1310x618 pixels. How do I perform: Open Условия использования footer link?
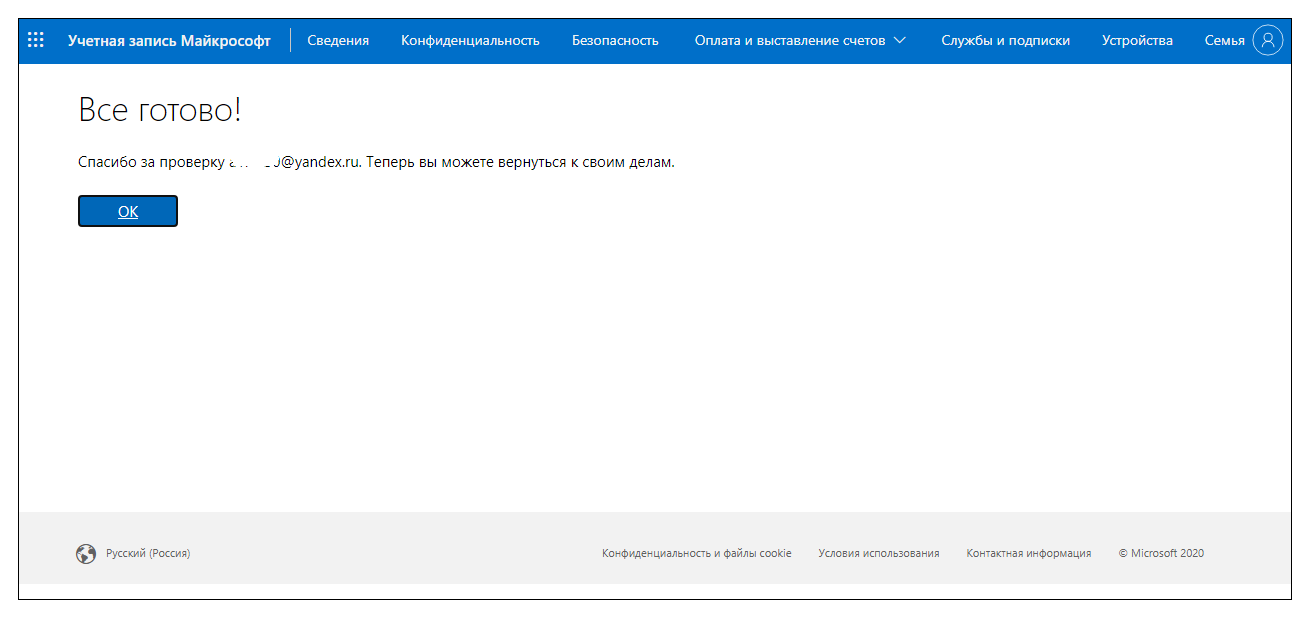[878, 553]
